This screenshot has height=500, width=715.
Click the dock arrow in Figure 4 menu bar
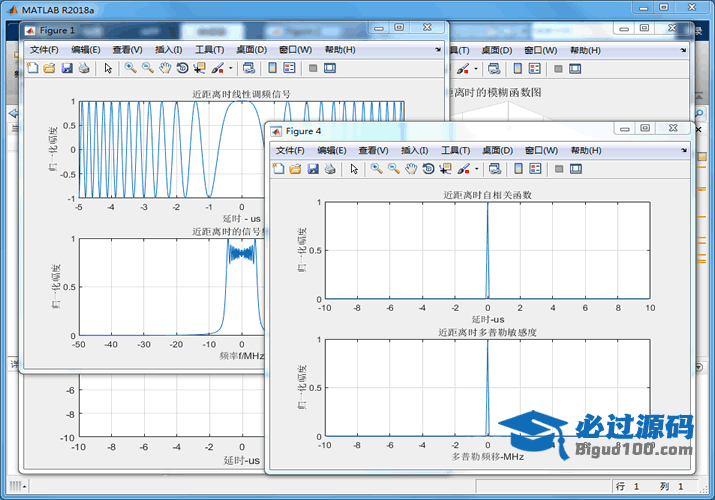683,150
